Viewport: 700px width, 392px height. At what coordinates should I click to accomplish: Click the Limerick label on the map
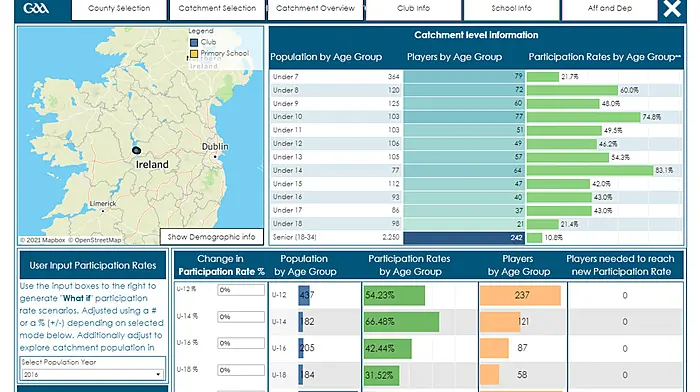click(103, 204)
